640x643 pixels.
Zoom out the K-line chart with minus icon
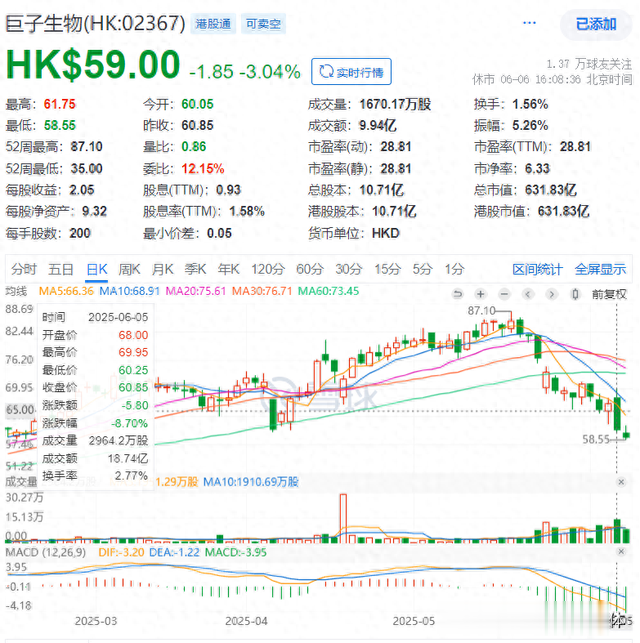pos(504,294)
